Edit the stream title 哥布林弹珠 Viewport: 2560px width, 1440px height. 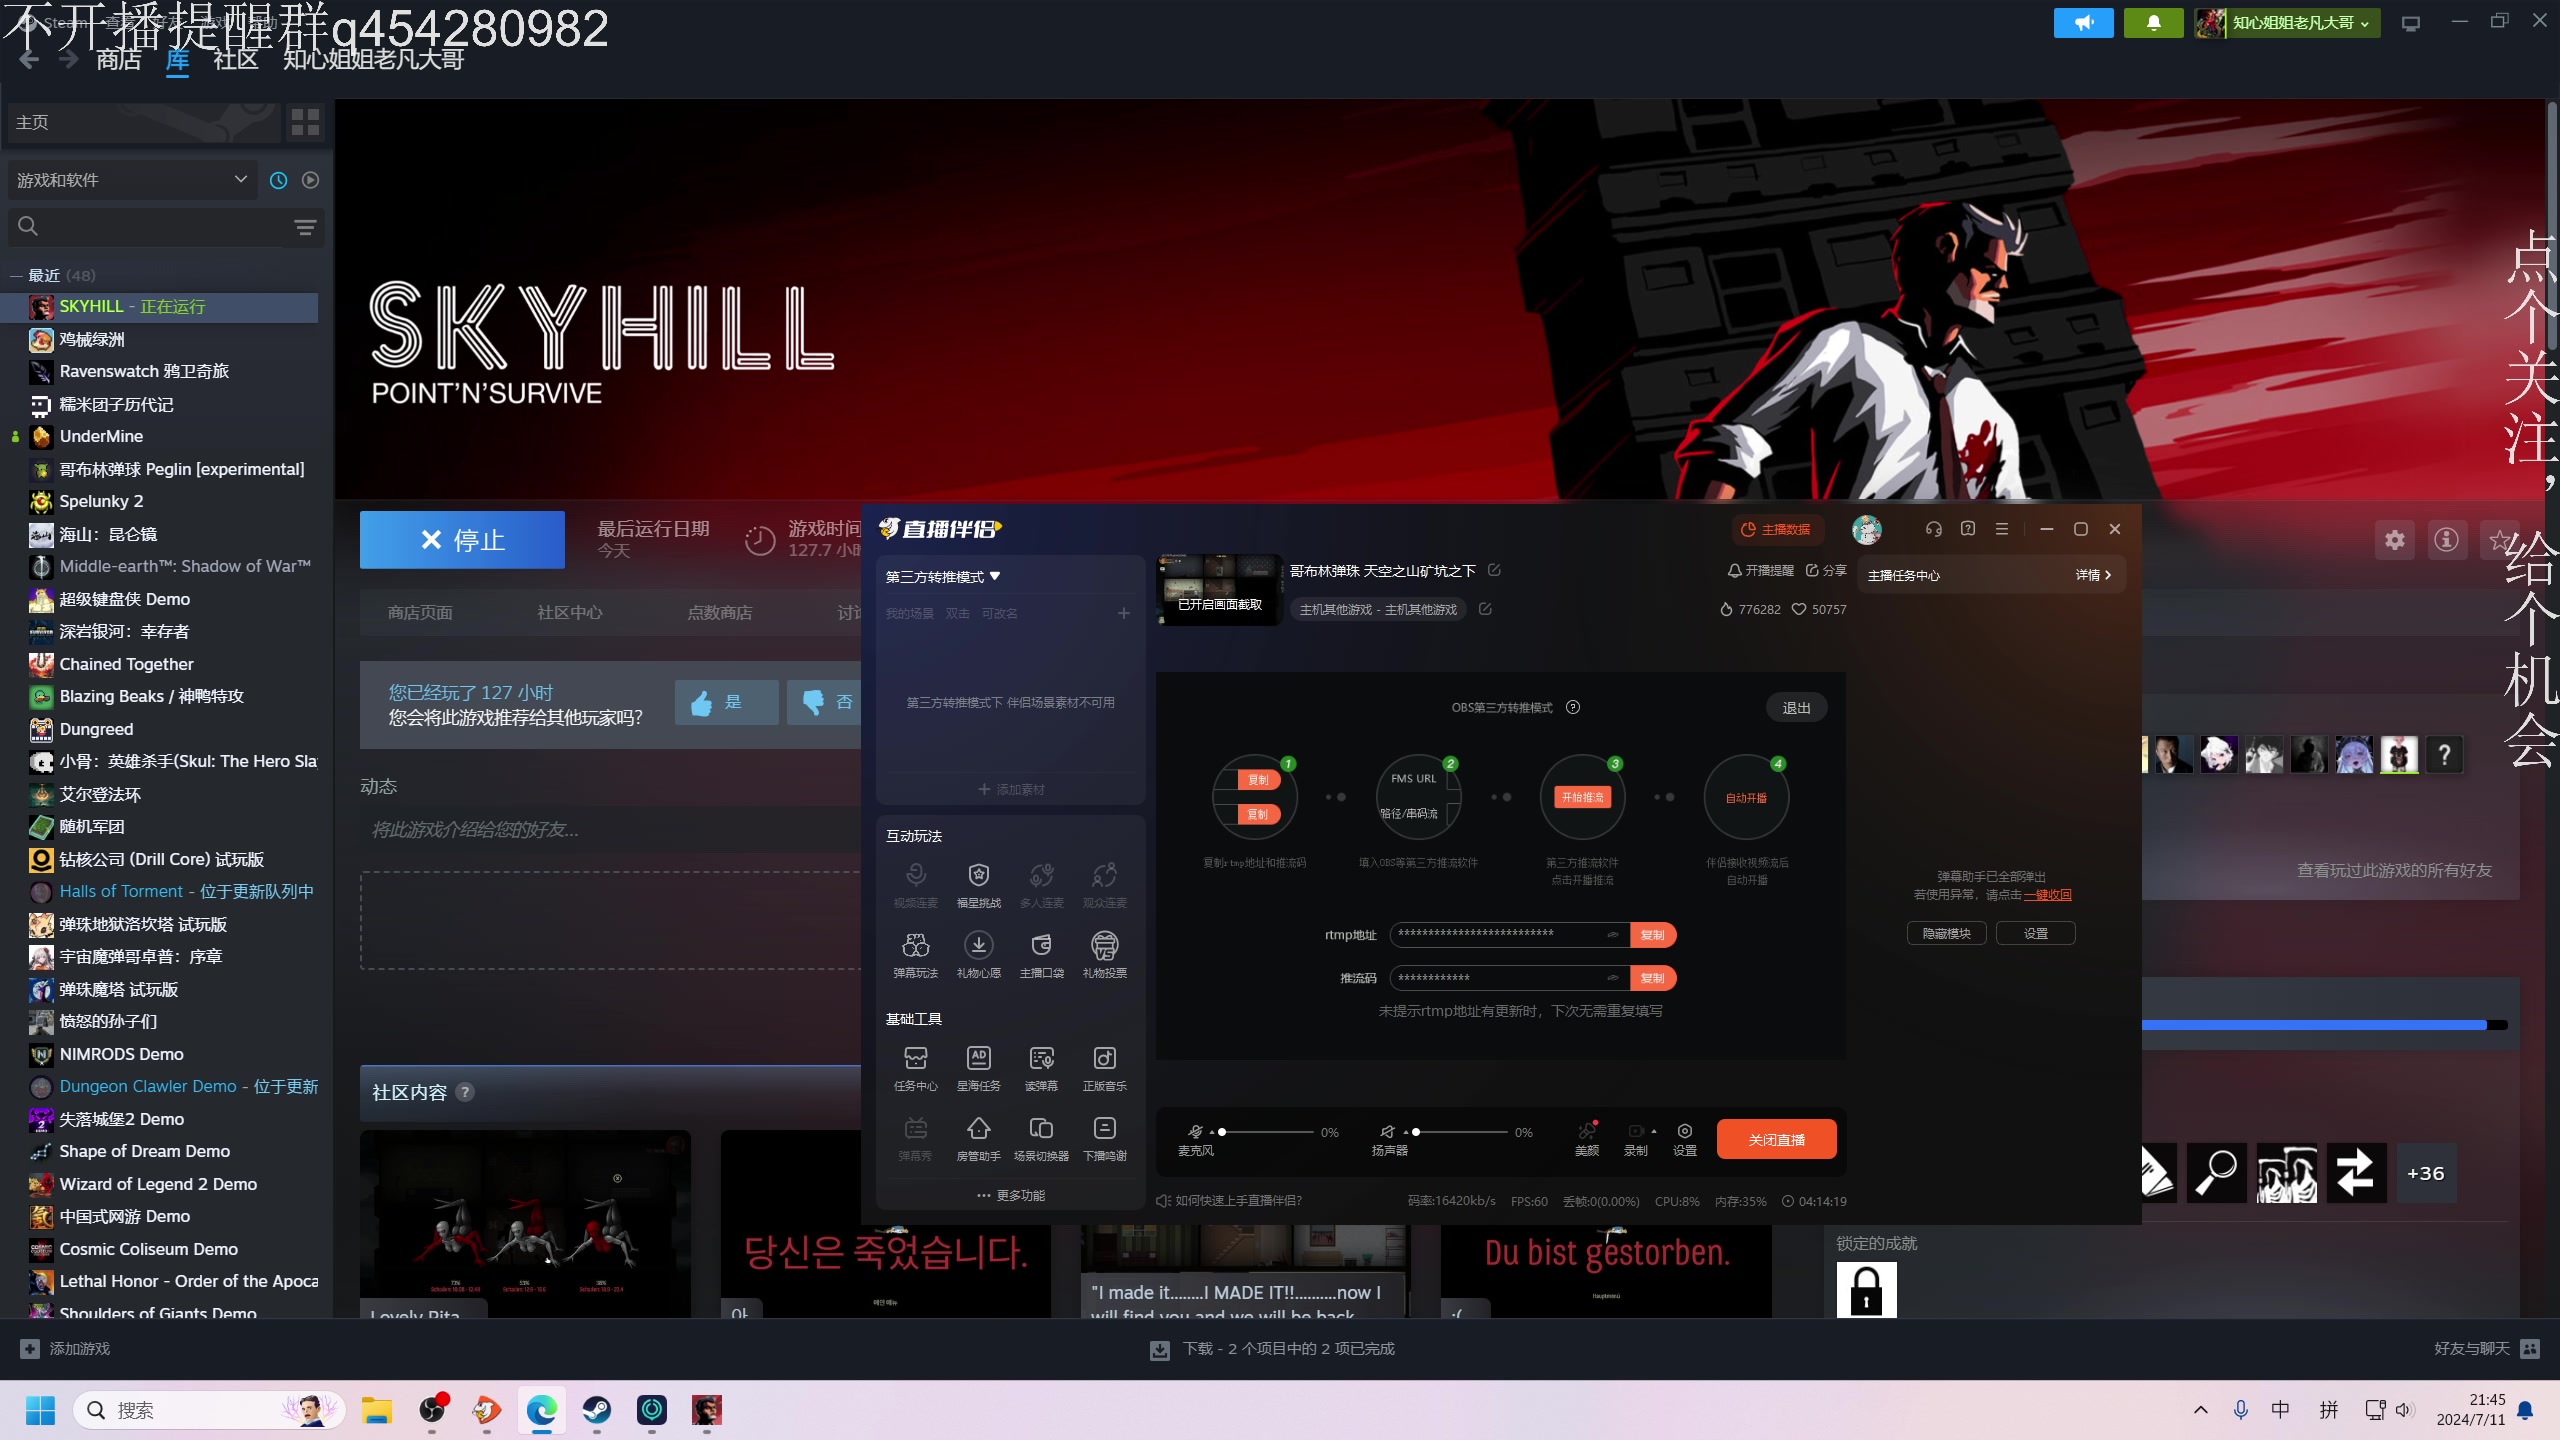click(x=1494, y=570)
